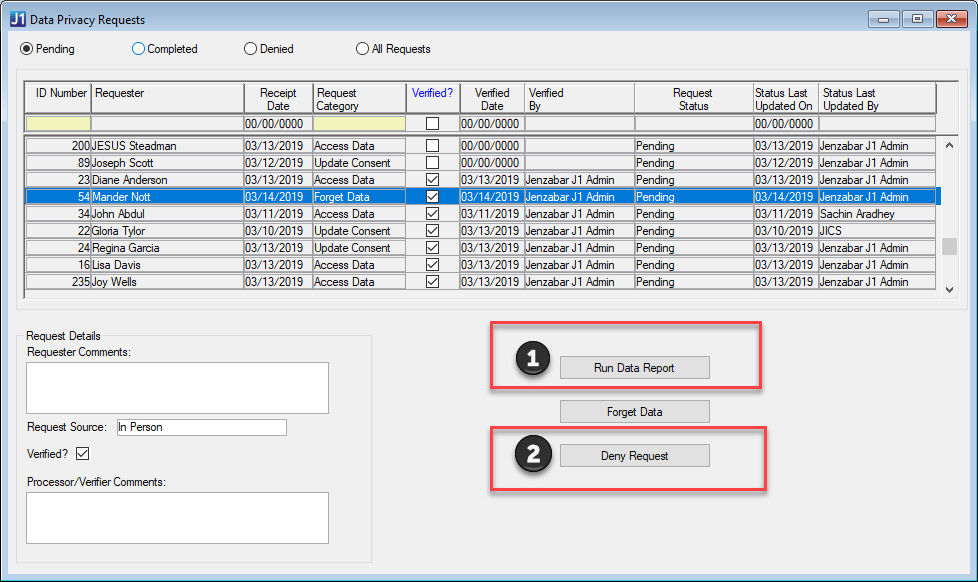Click into the Request Source field
Viewport: 978px width, 582px height.
click(201, 427)
